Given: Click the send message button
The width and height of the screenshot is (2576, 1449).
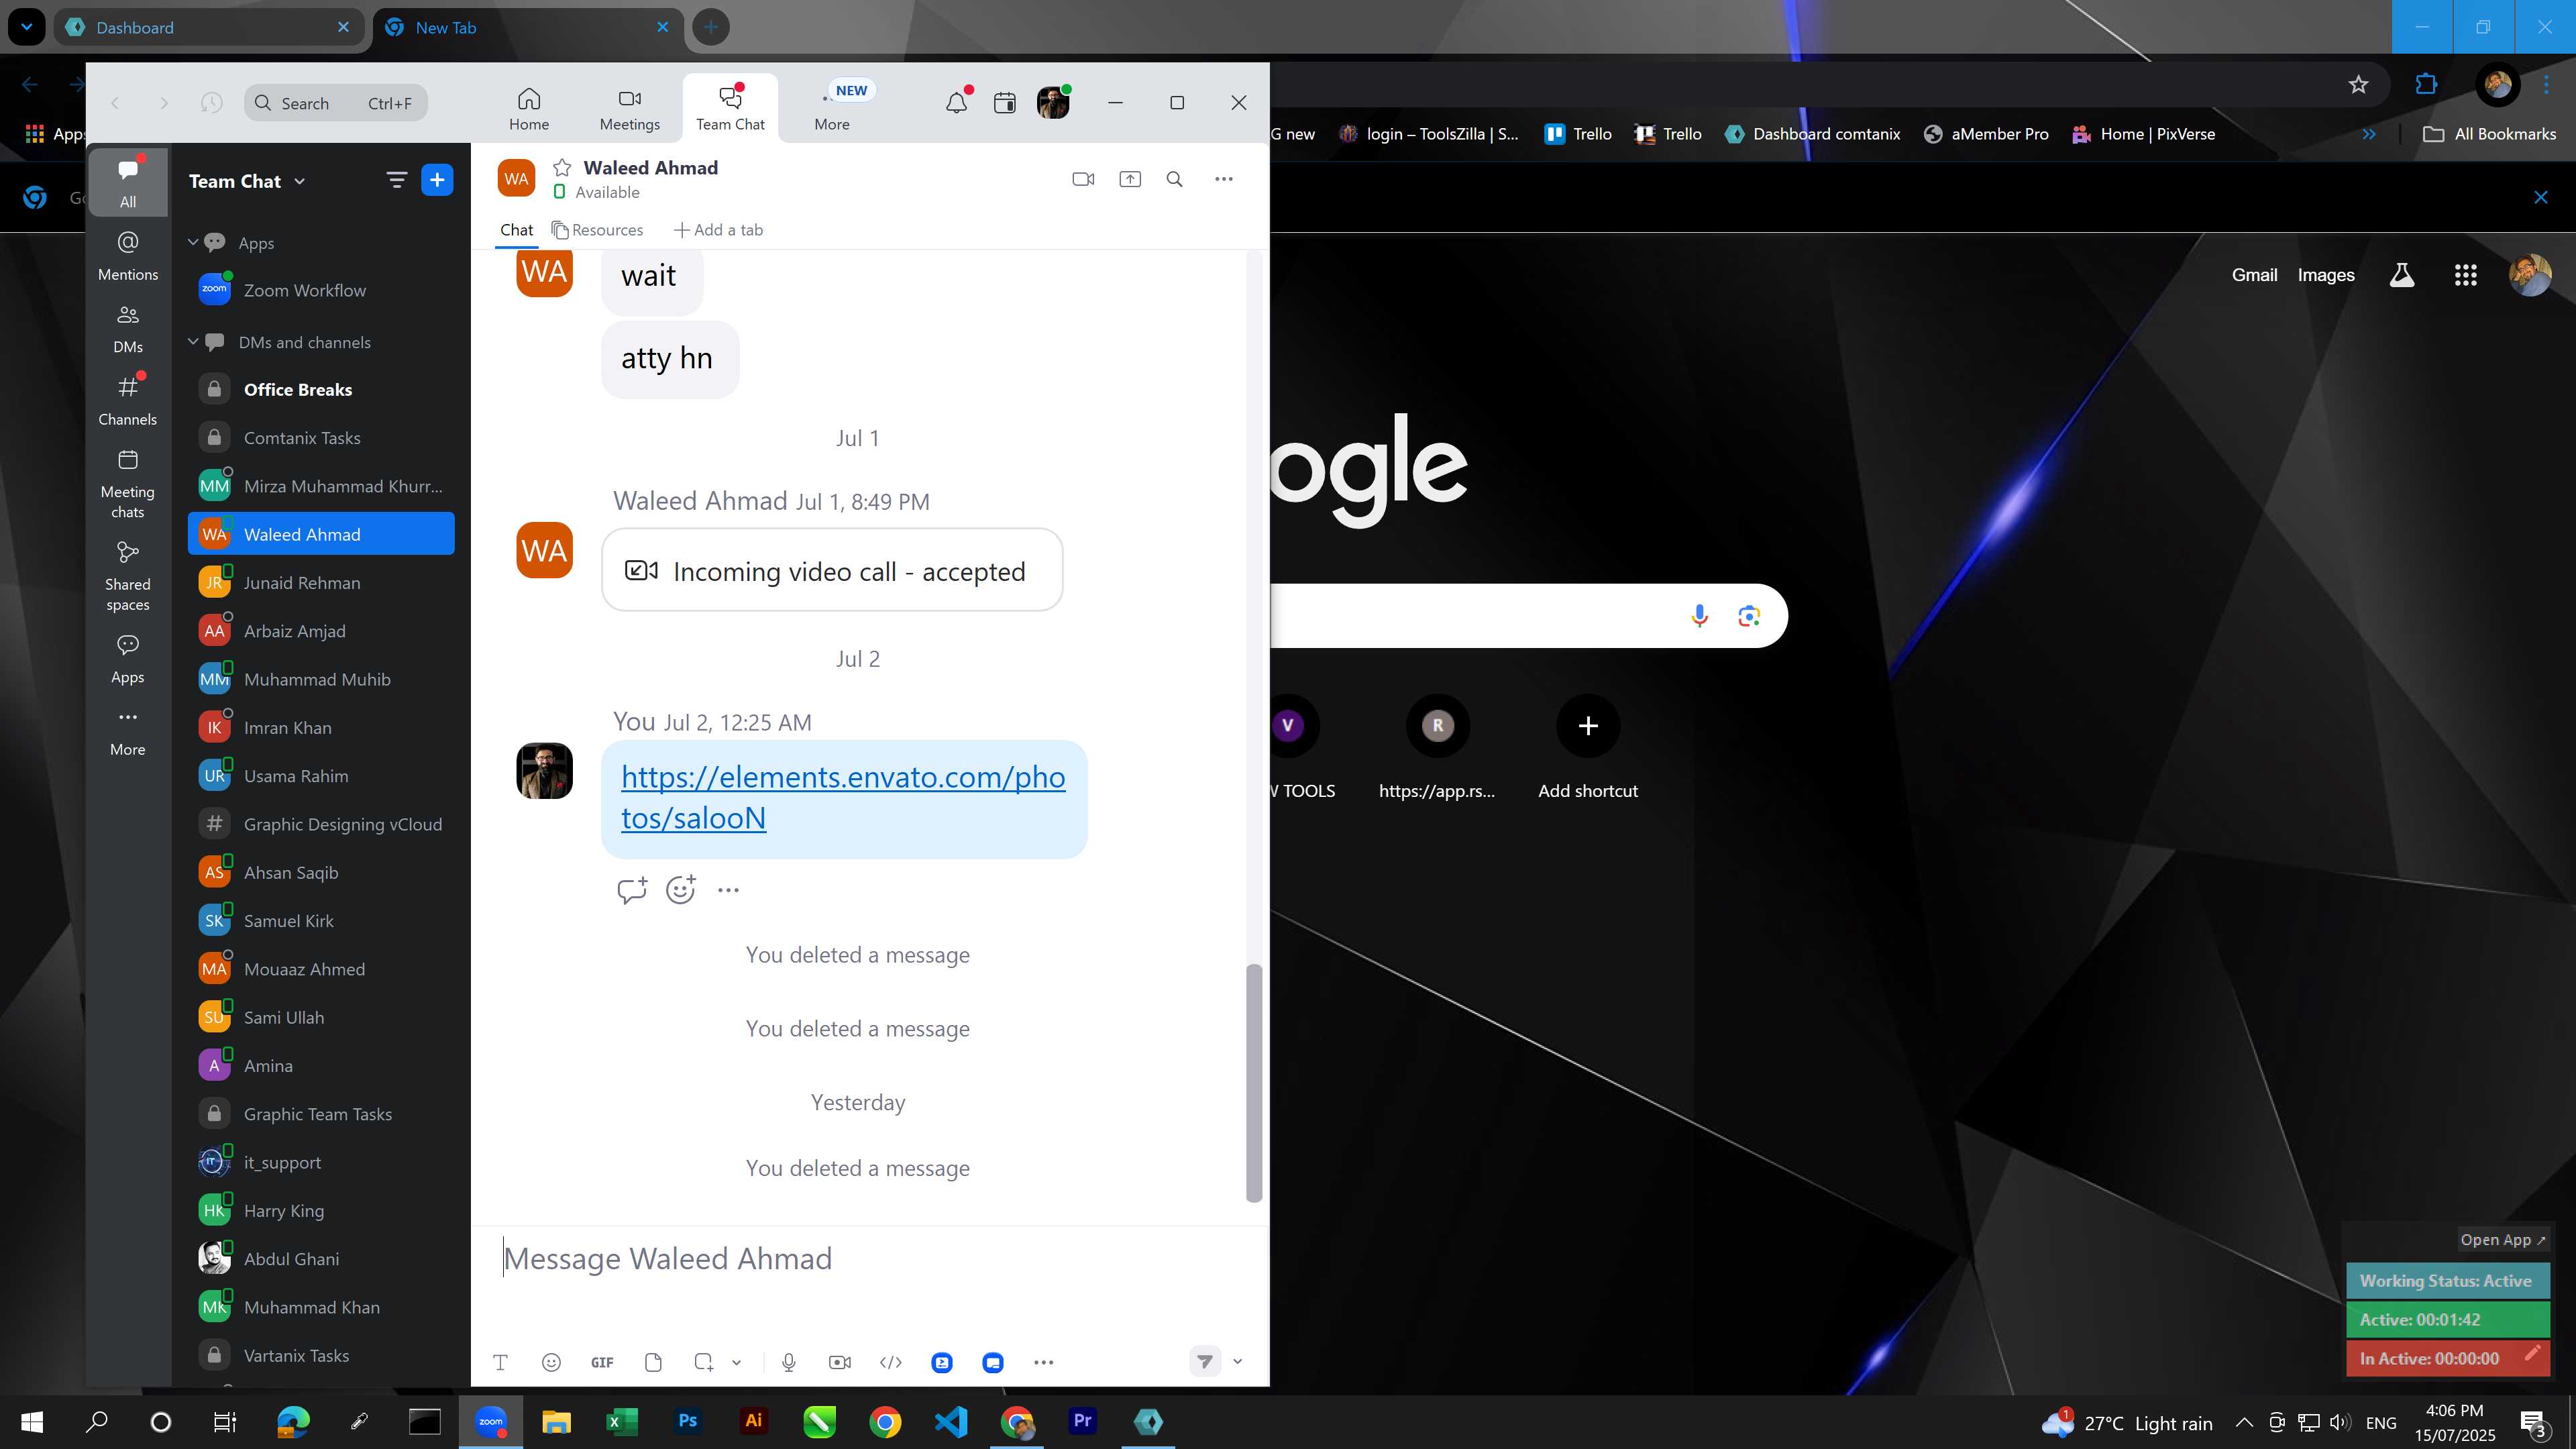Looking at the screenshot, I should coord(1205,1361).
